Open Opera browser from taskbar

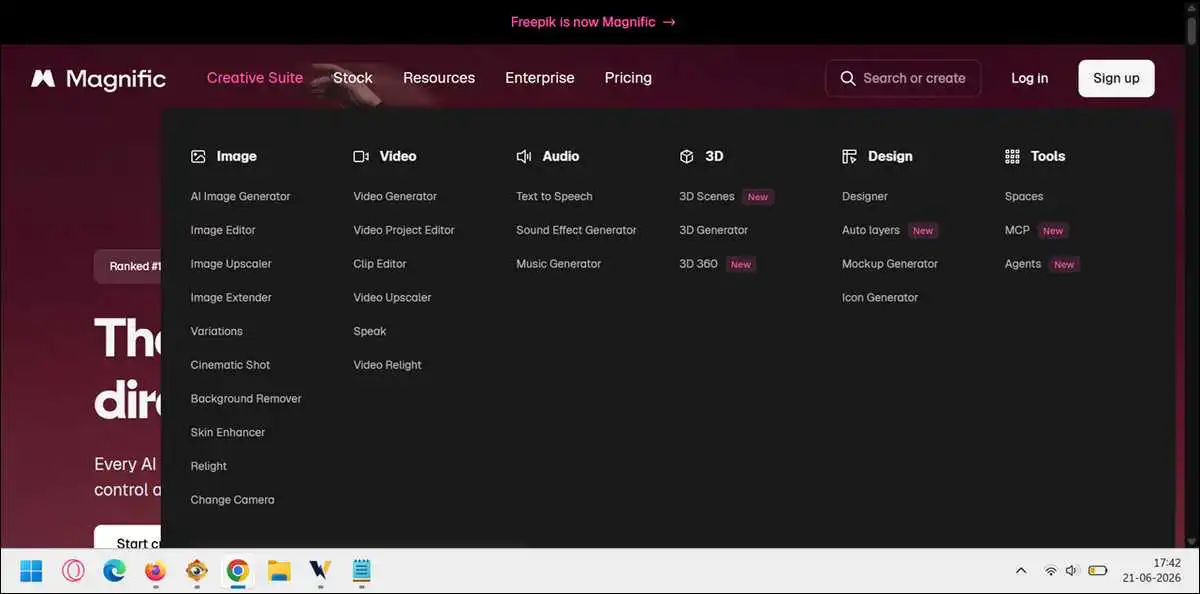(x=73, y=571)
